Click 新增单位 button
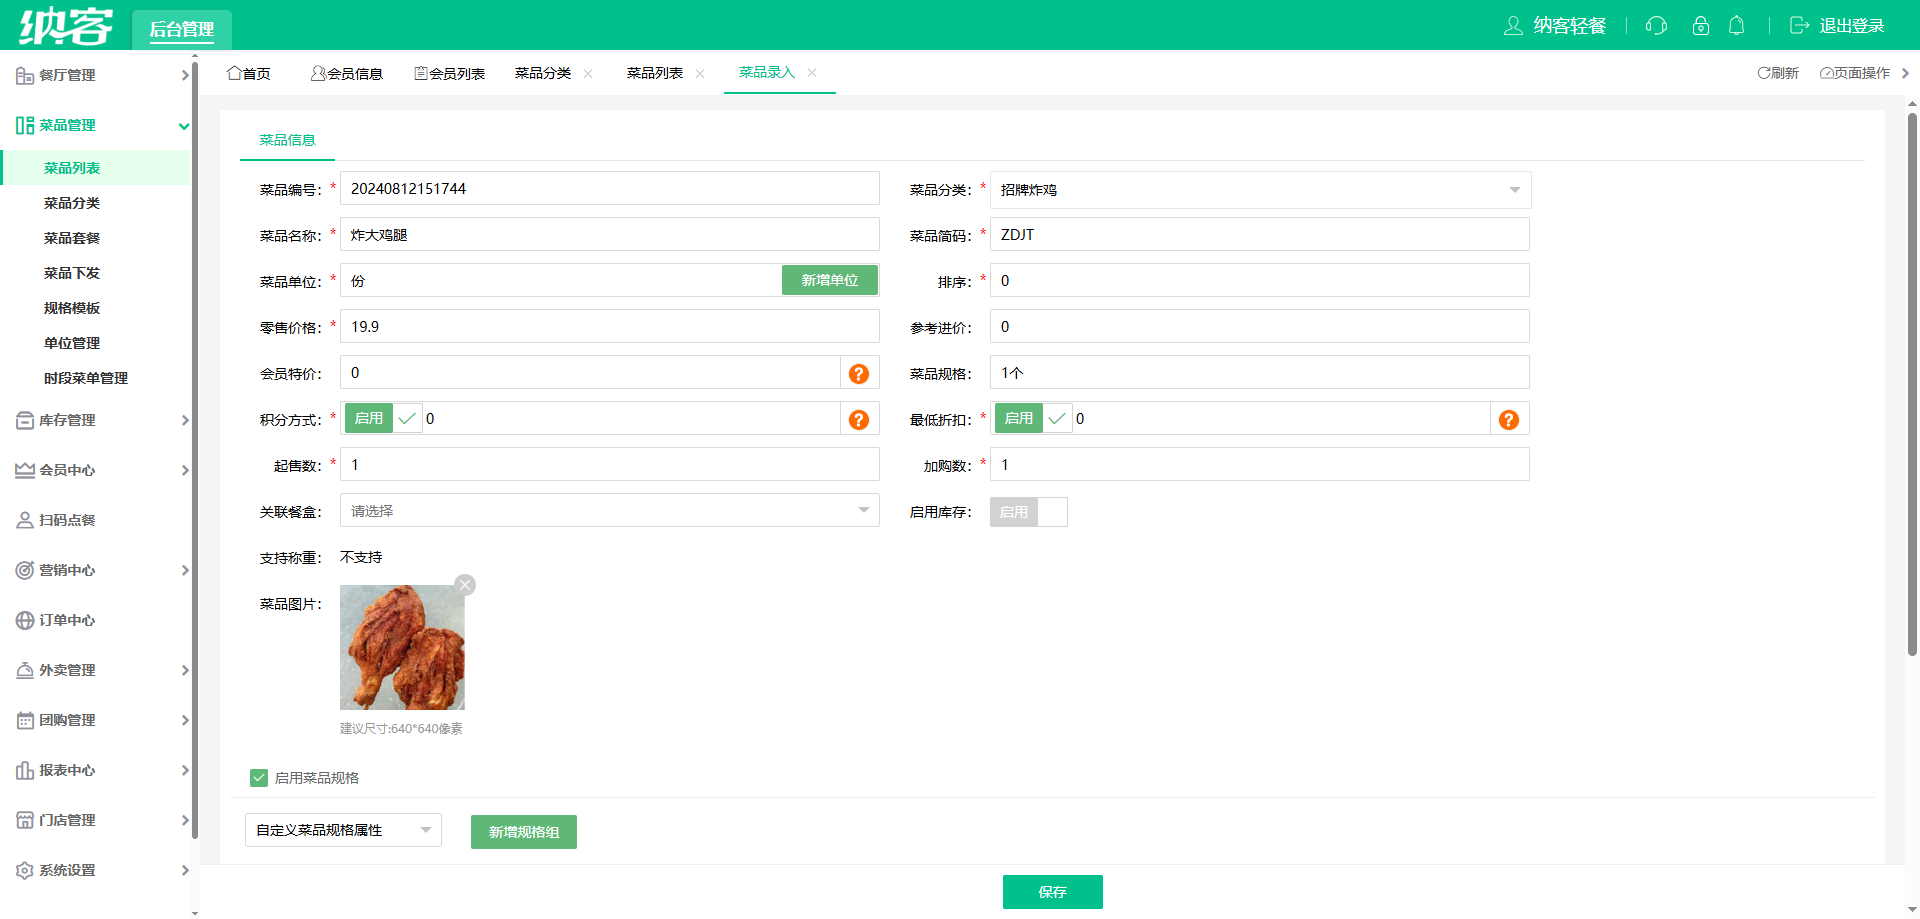 click(x=830, y=280)
